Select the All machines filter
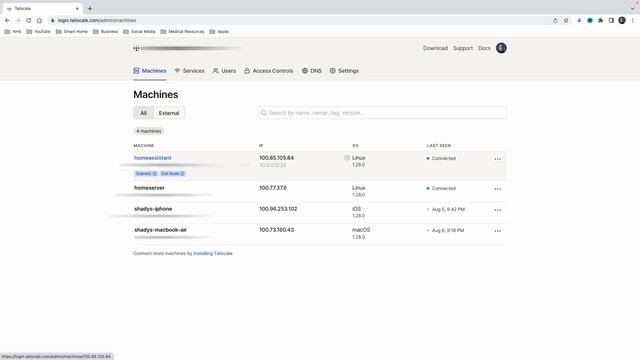Viewport: 640px width, 360px height. click(x=143, y=113)
